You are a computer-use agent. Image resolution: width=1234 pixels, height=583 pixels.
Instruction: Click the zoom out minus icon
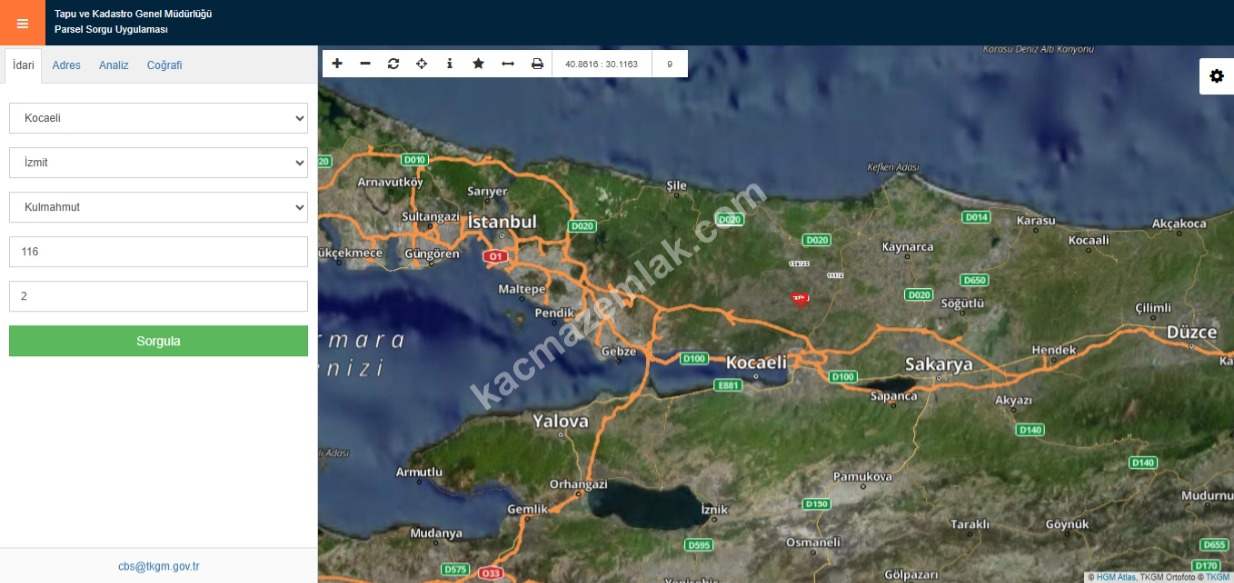[365, 64]
